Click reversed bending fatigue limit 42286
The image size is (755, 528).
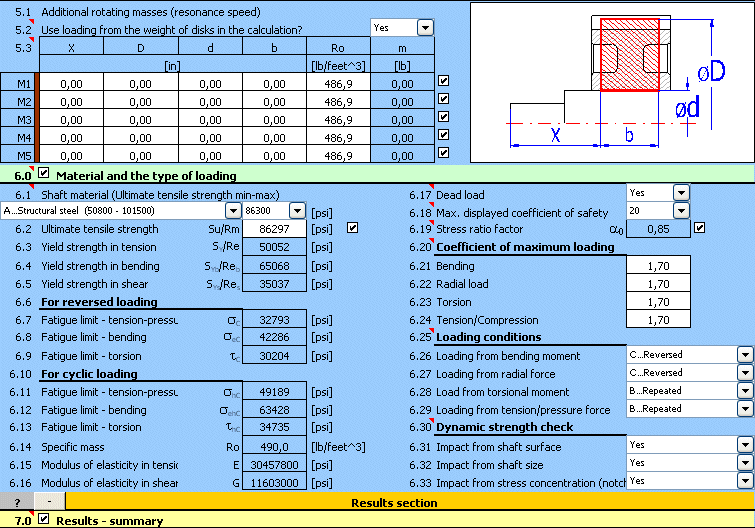click(x=274, y=337)
